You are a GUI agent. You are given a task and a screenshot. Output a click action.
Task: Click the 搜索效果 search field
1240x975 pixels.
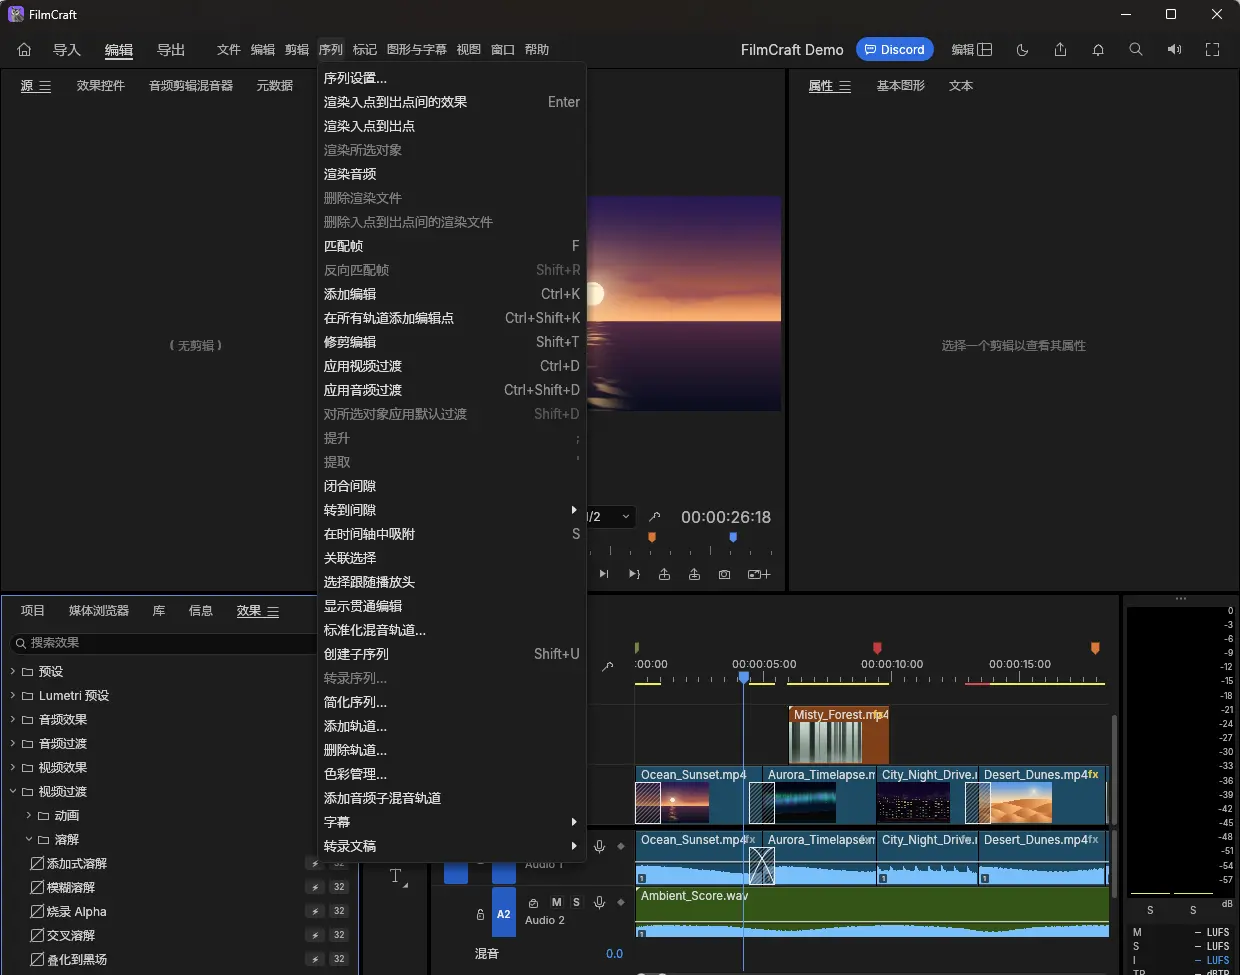click(x=162, y=643)
